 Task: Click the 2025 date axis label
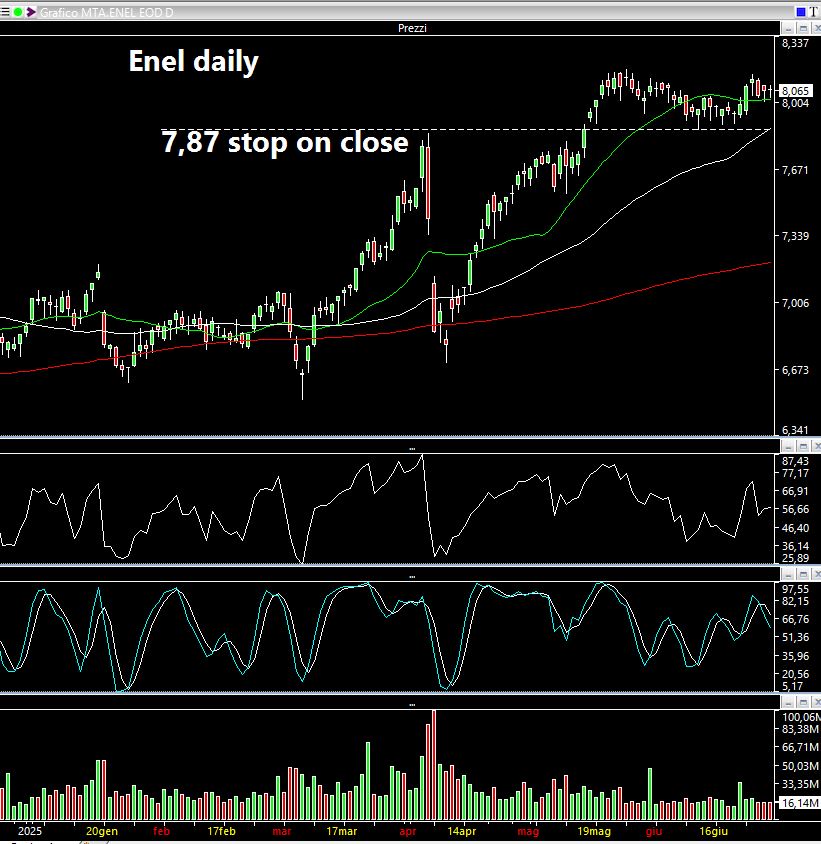30,831
